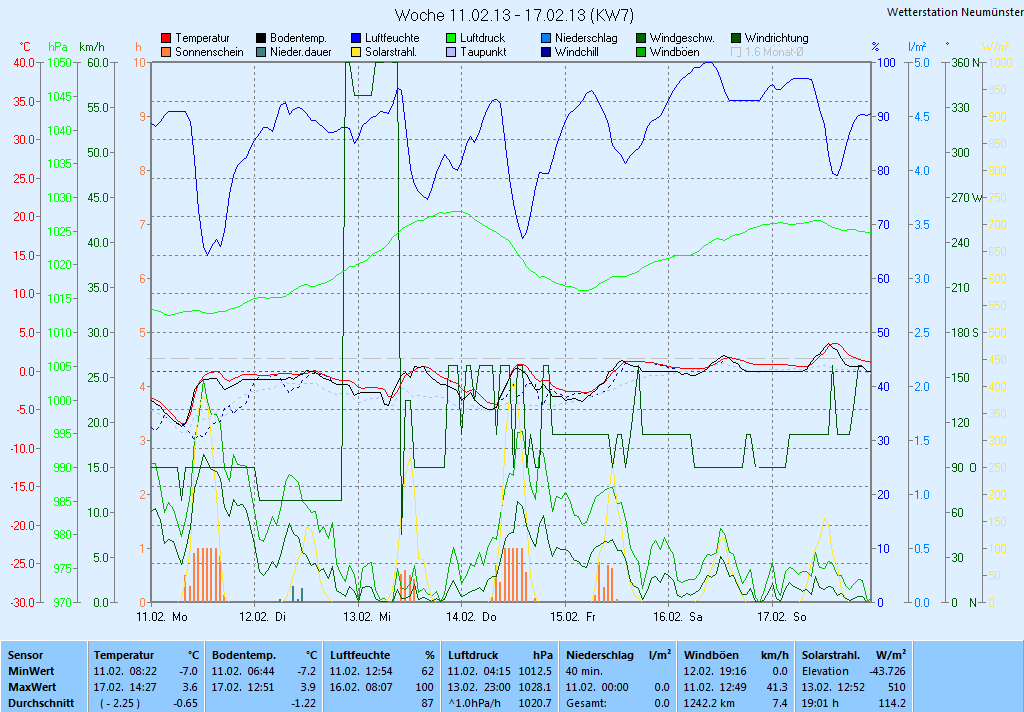Click the green Windböen legend square

641,52
